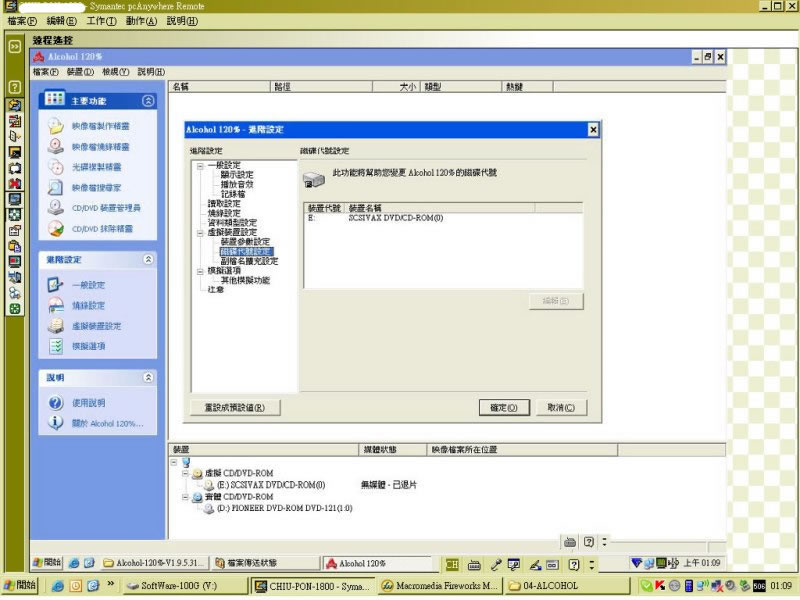Cancel the dialog with 取消(C)
This screenshot has width=800, height=600.
point(561,408)
